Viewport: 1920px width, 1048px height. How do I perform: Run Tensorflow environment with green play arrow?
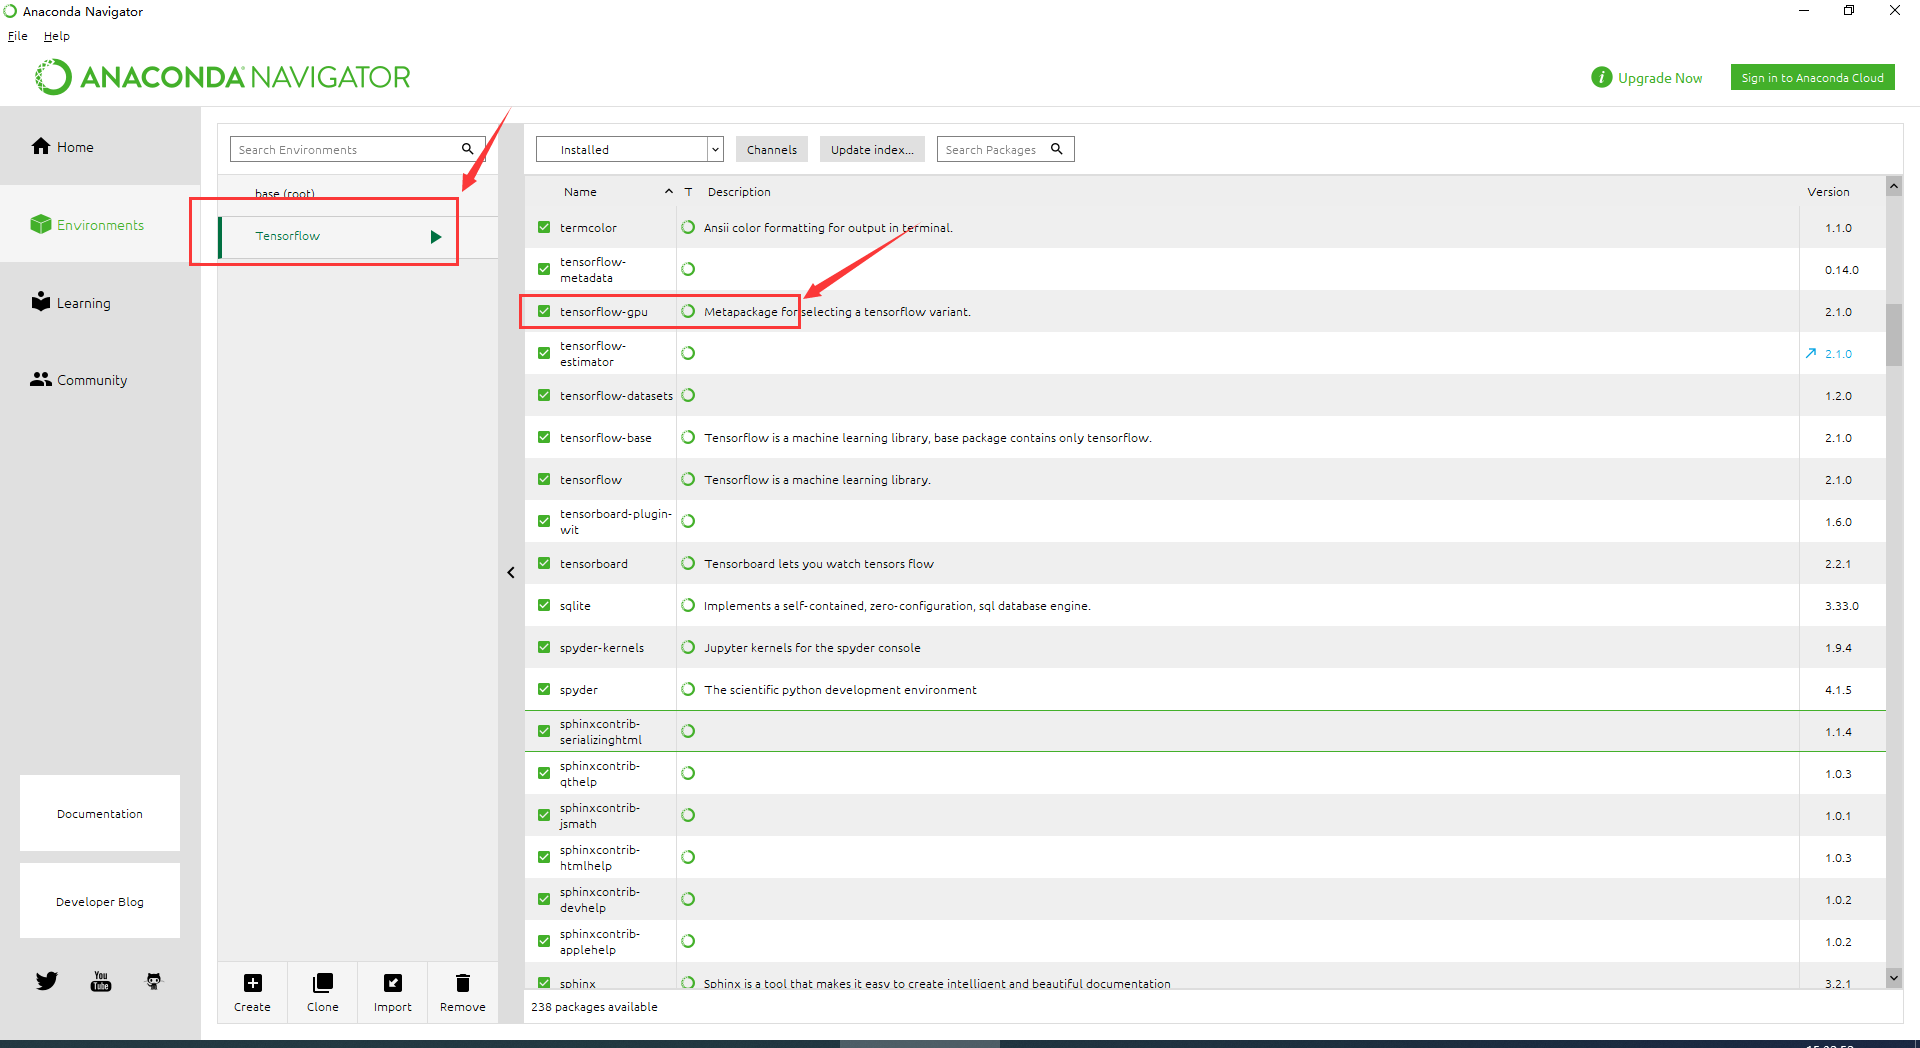pos(436,237)
